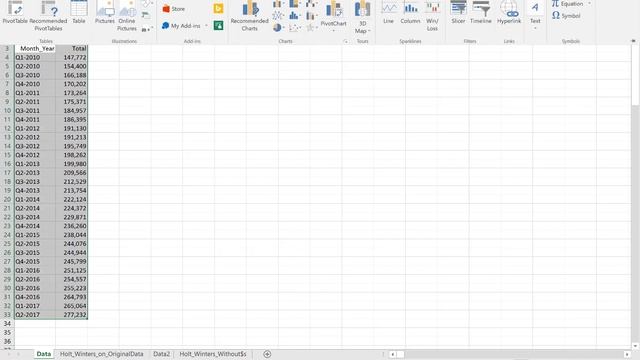Click the vertical scroll down arrow

pos(635,346)
